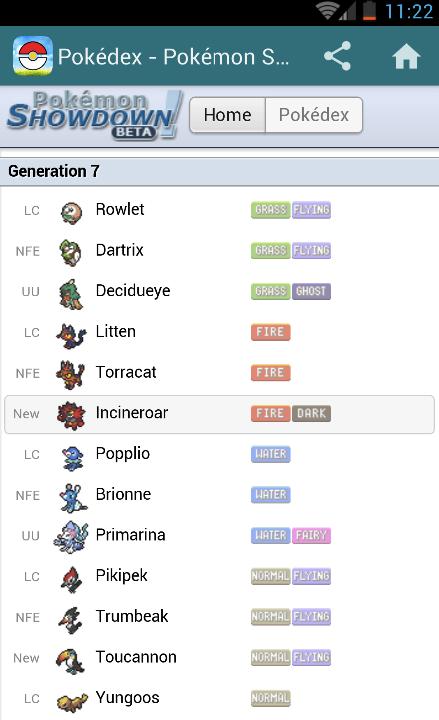This screenshot has height=720, width=439.
Task: Click the GHOST type badge on Decidueye
Action: tap(311, 291)
